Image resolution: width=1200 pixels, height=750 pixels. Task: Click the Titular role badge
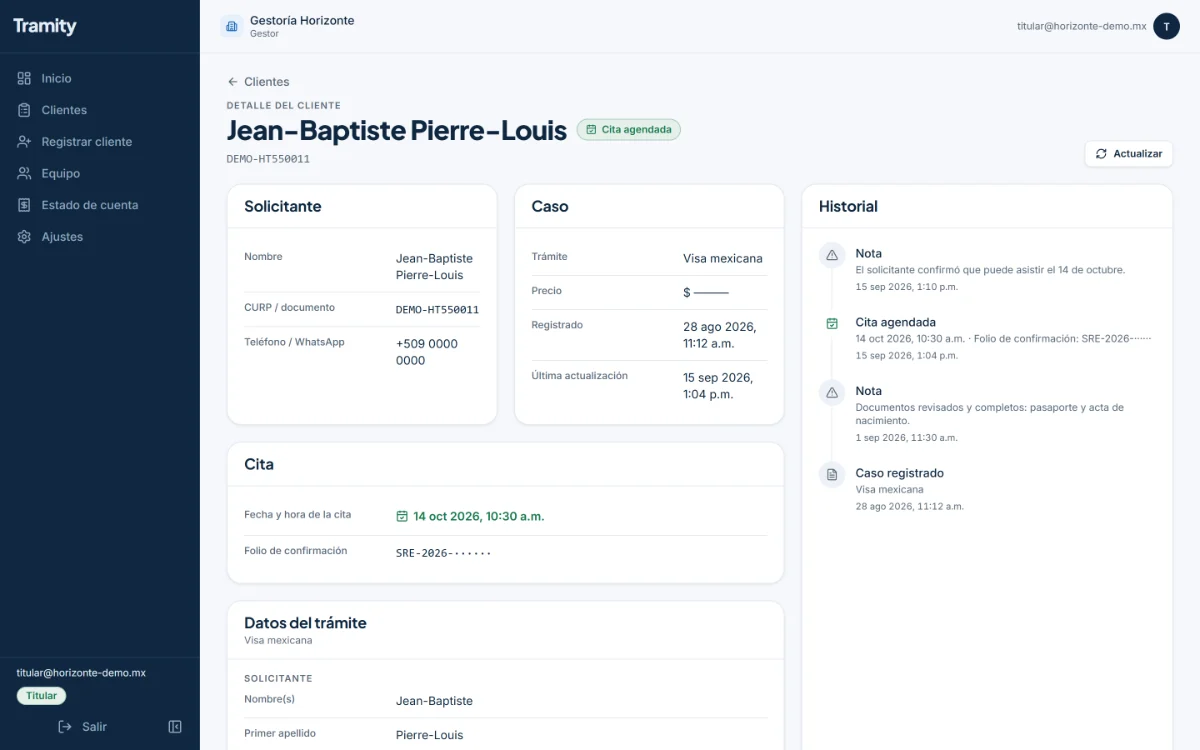tap(41, 696)
